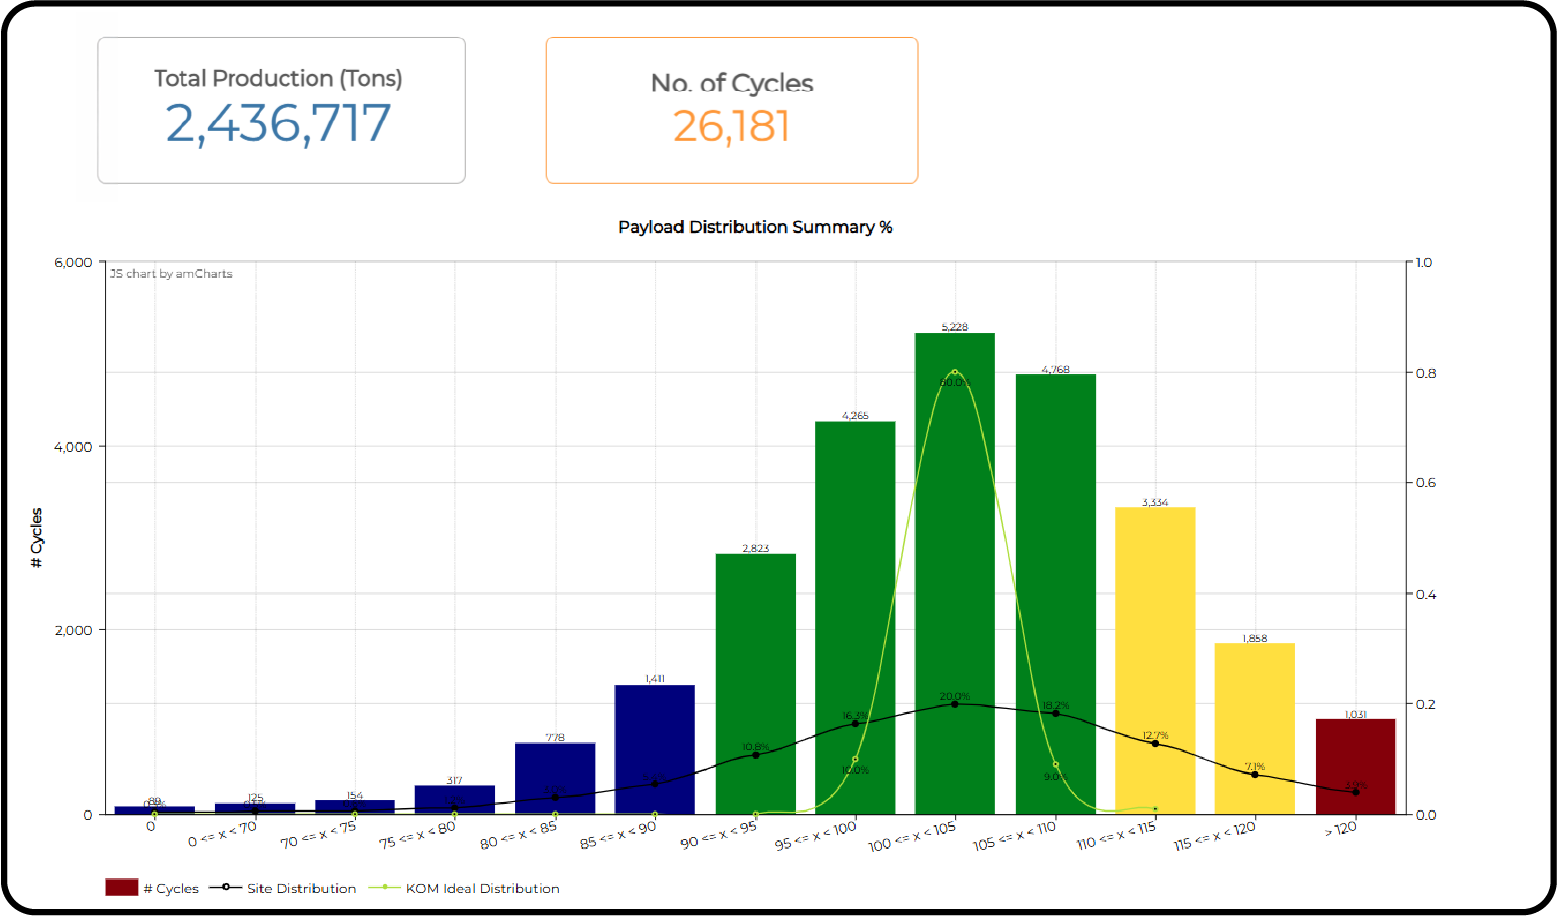This screenshot has height=916, width=1557.
Task: Click the right axis value 0.4
Action: (x=1426, y=594)
